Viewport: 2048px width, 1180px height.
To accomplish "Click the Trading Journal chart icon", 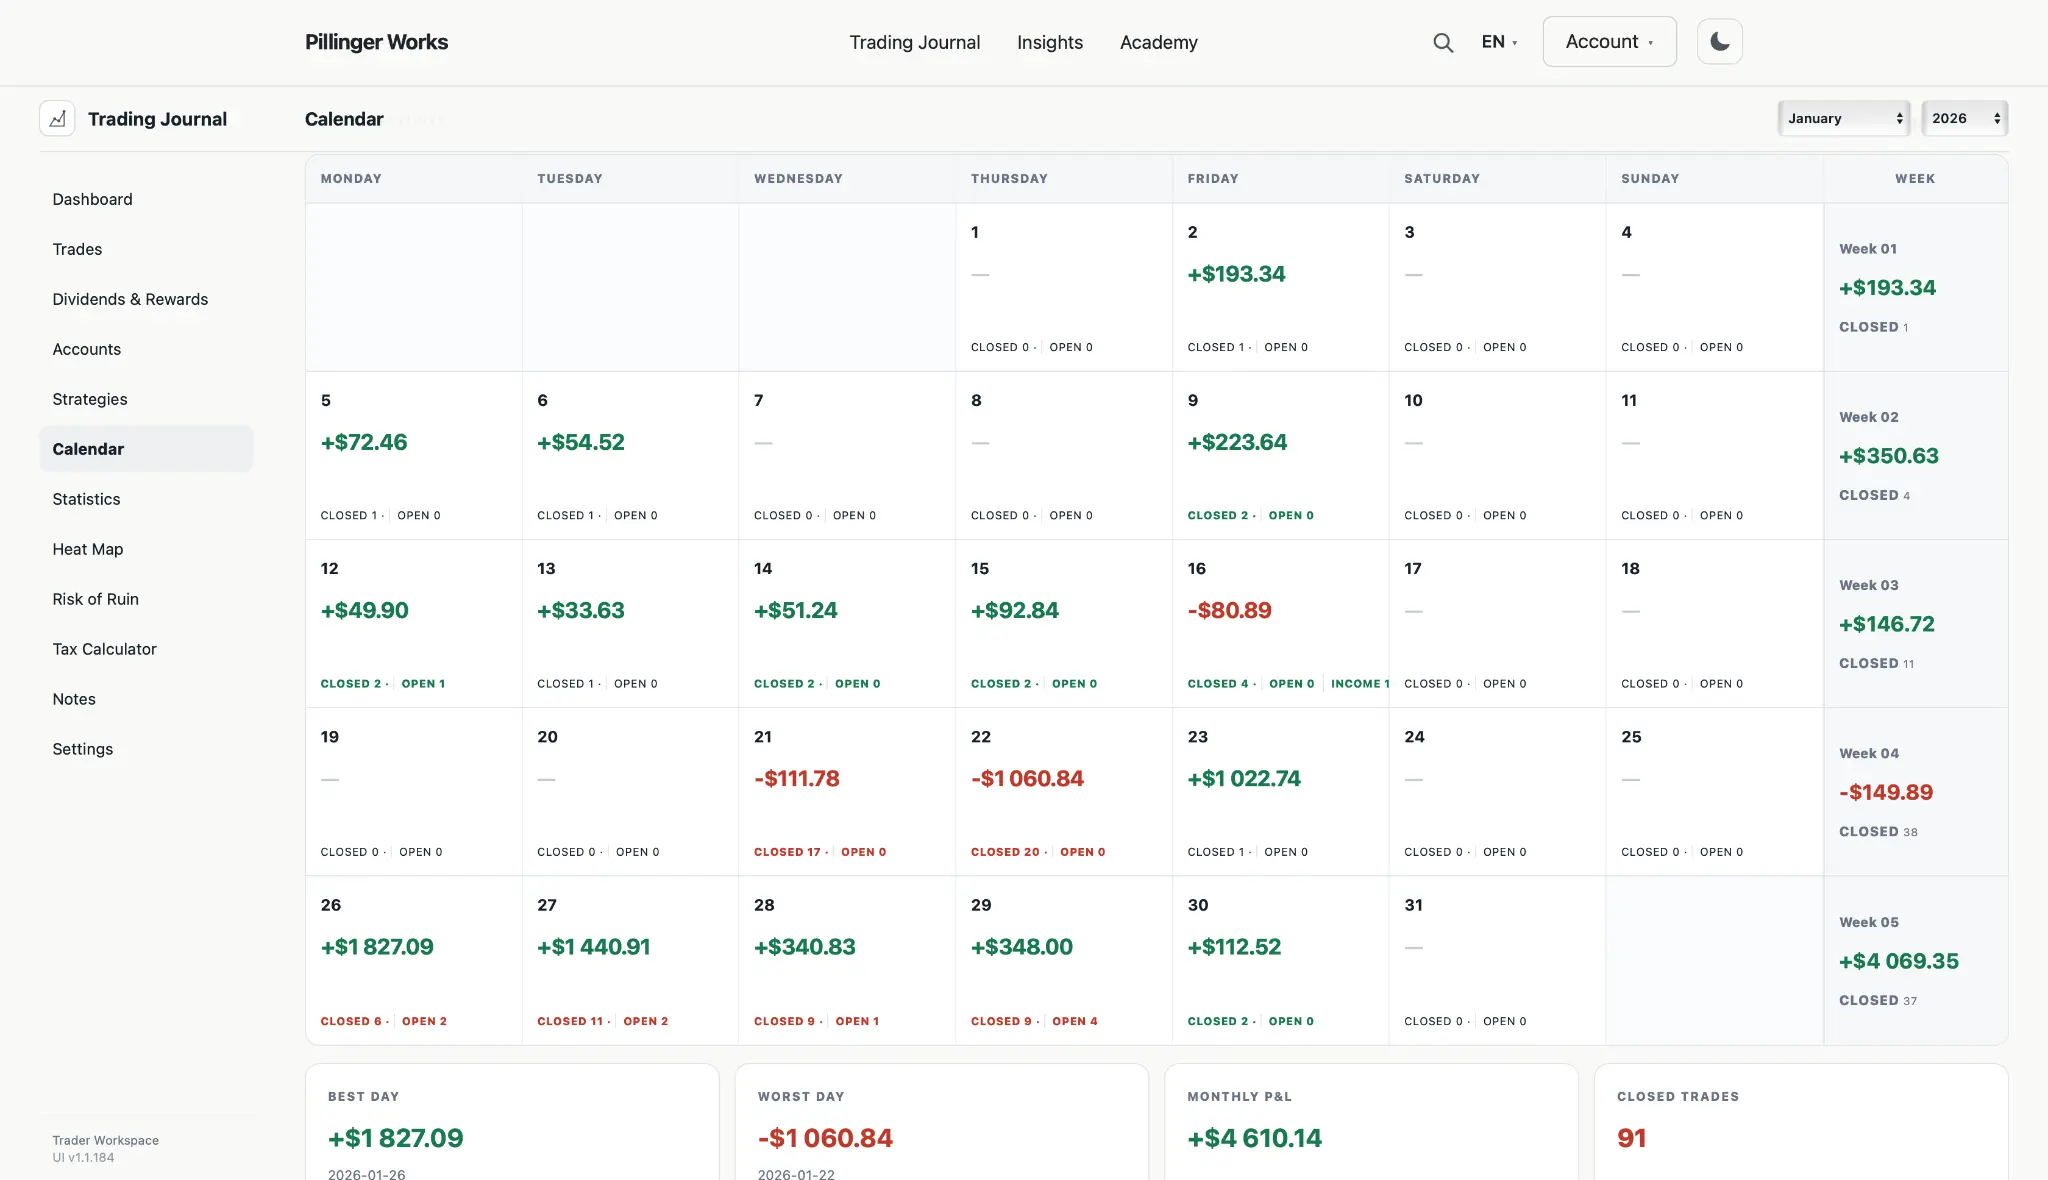I will (x=57, y=118).
